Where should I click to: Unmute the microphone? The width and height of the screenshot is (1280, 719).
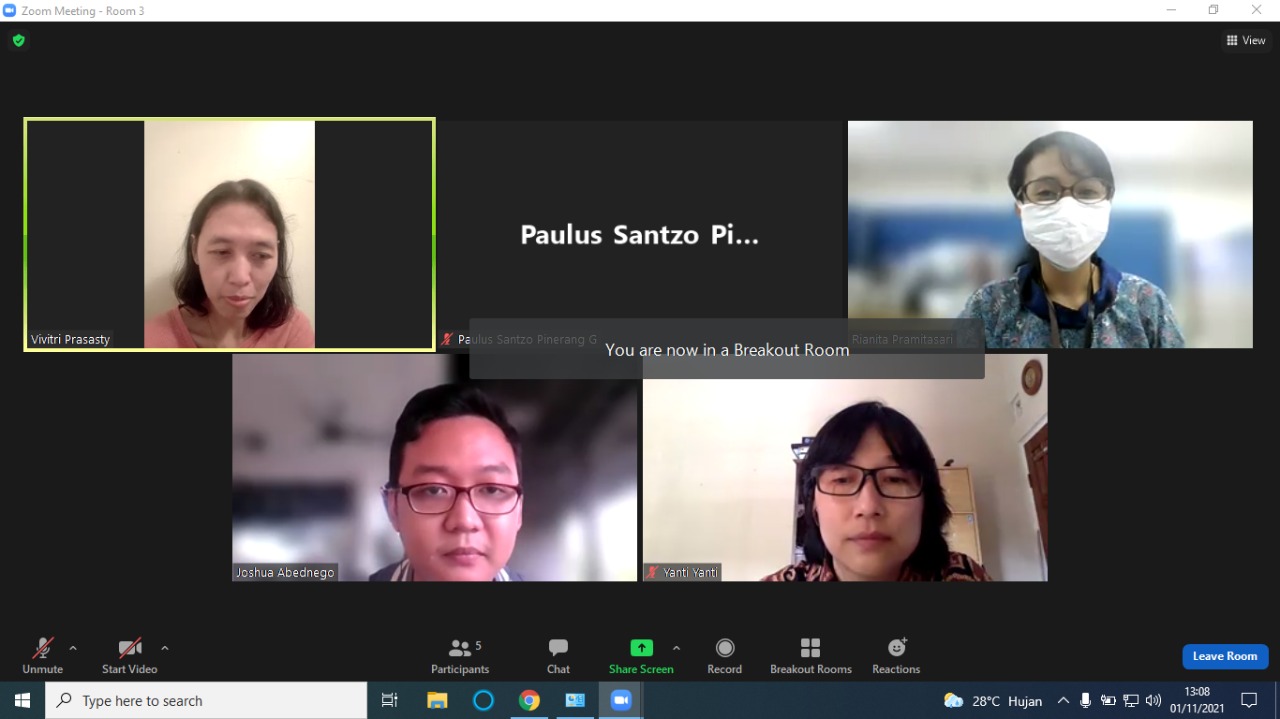(x=42, y=656)
